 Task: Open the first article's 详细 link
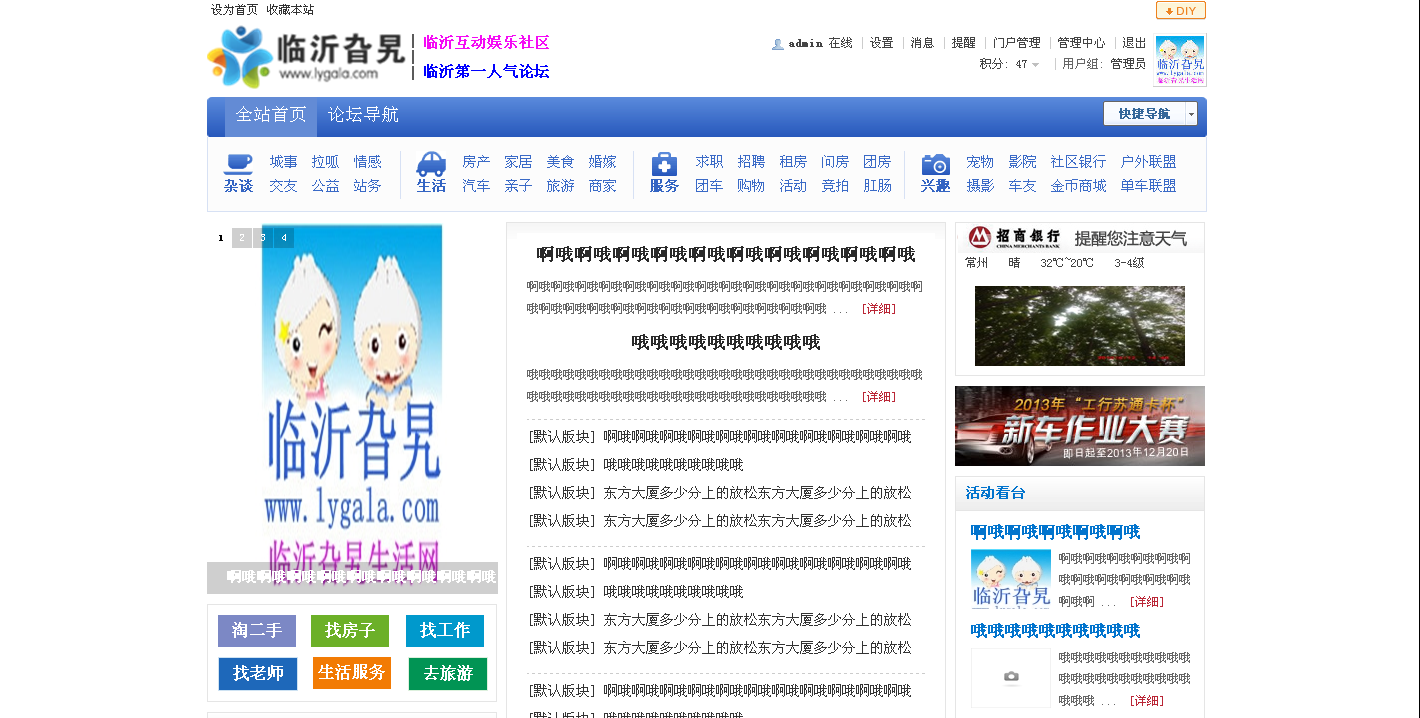[879, 309]
